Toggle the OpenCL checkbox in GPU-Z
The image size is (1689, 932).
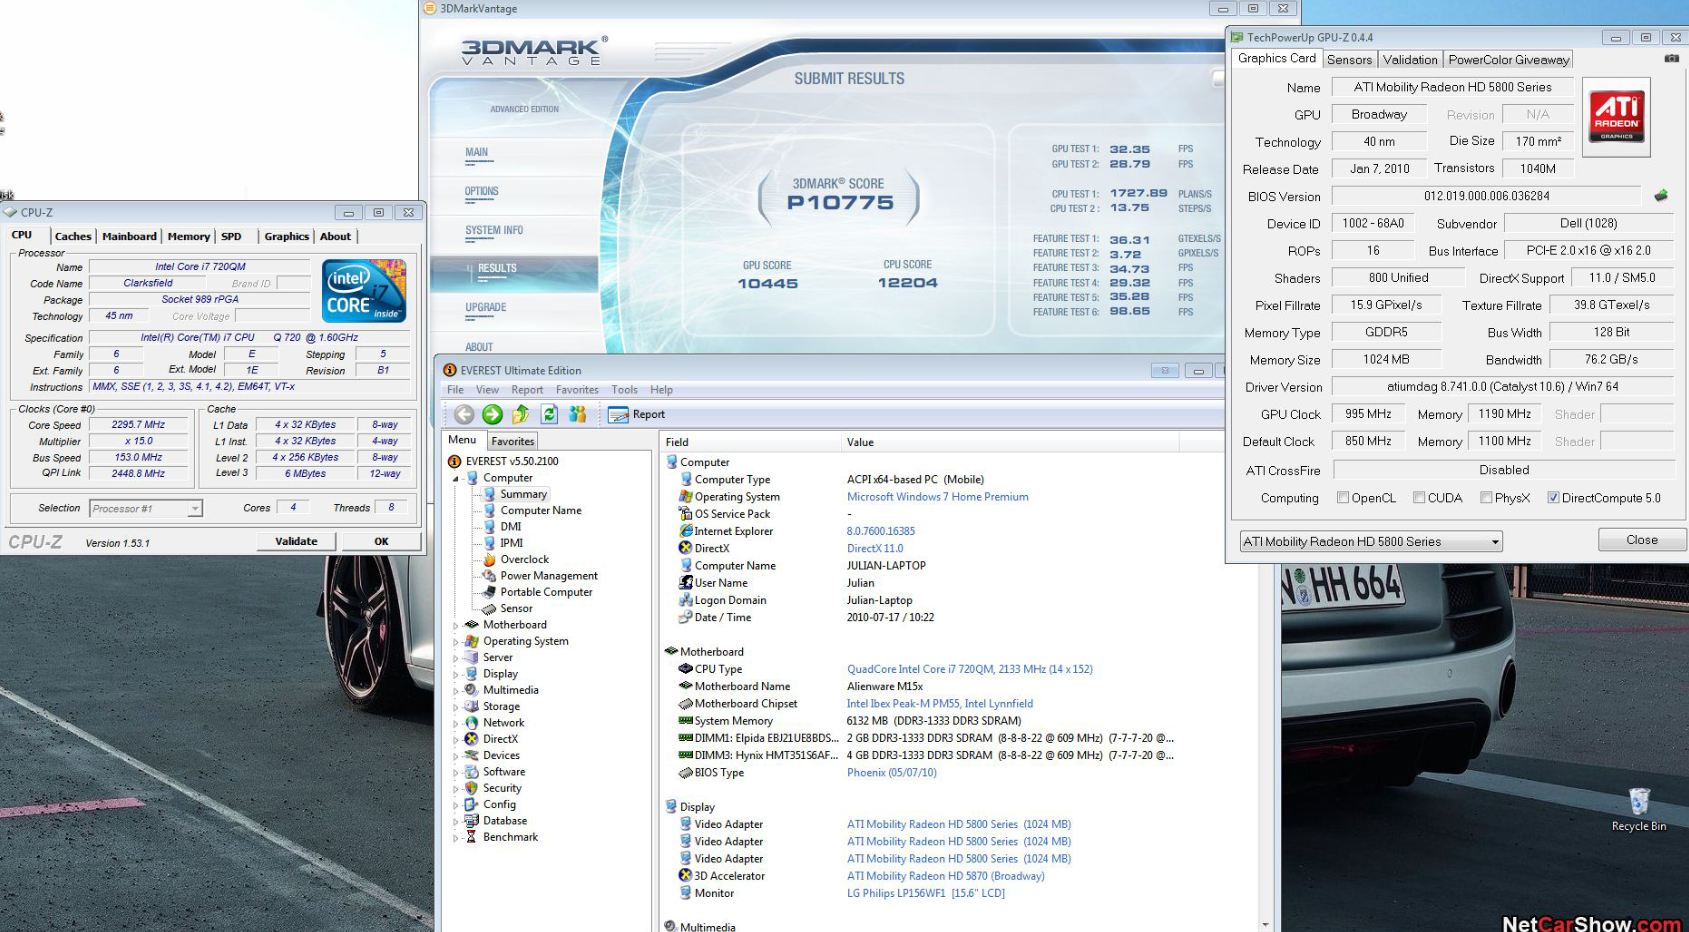1343,498
